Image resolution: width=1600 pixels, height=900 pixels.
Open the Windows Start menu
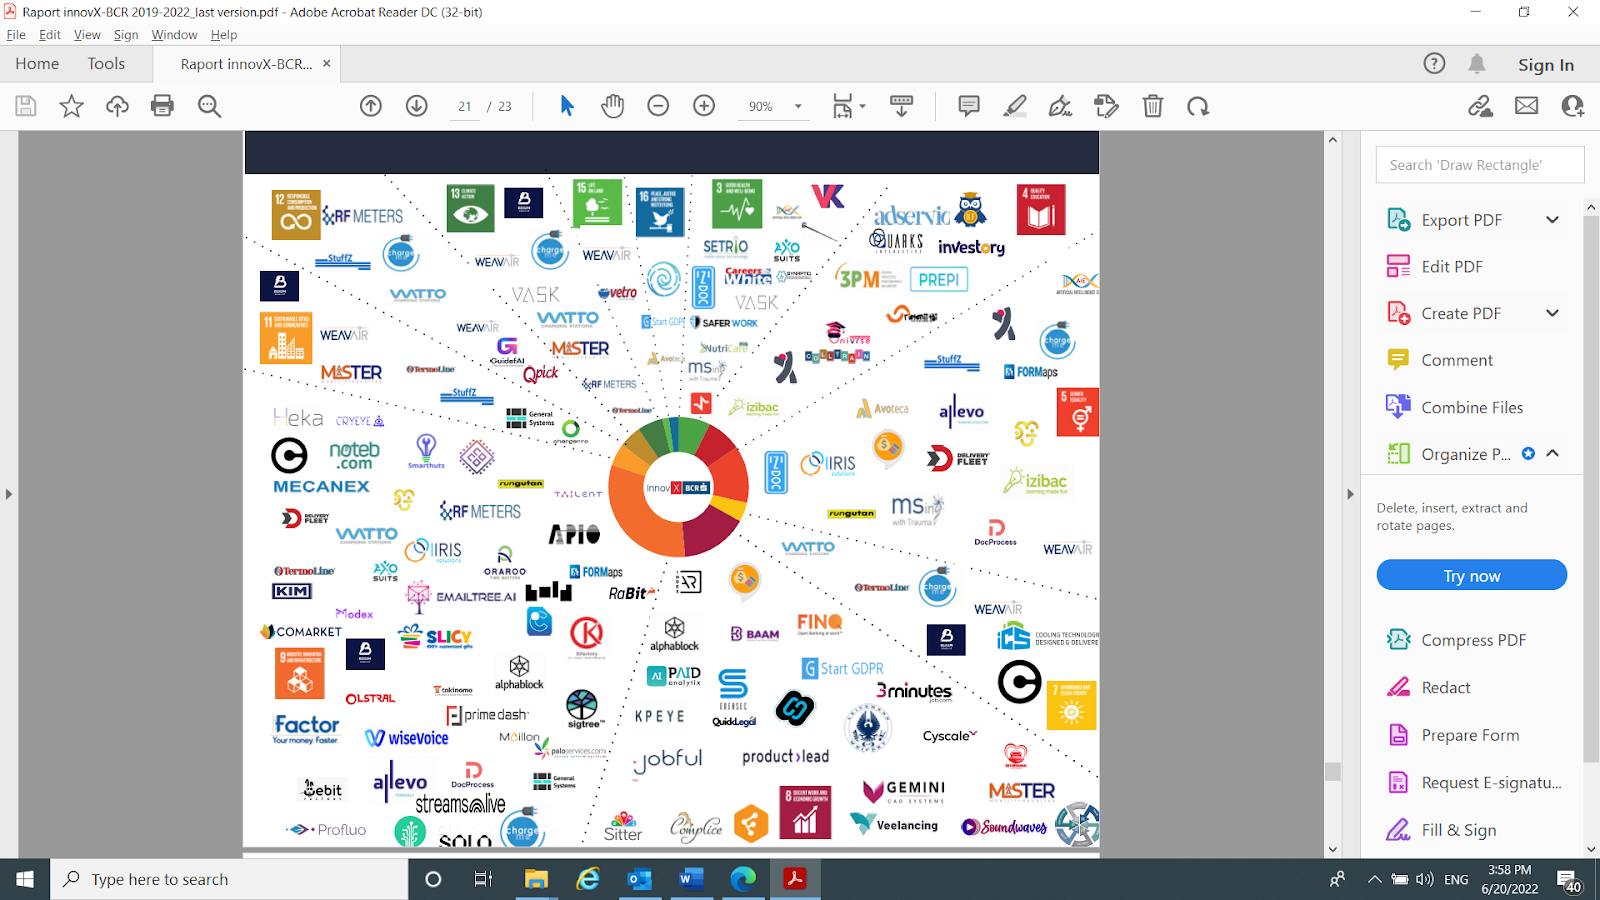tap(25, 879)
